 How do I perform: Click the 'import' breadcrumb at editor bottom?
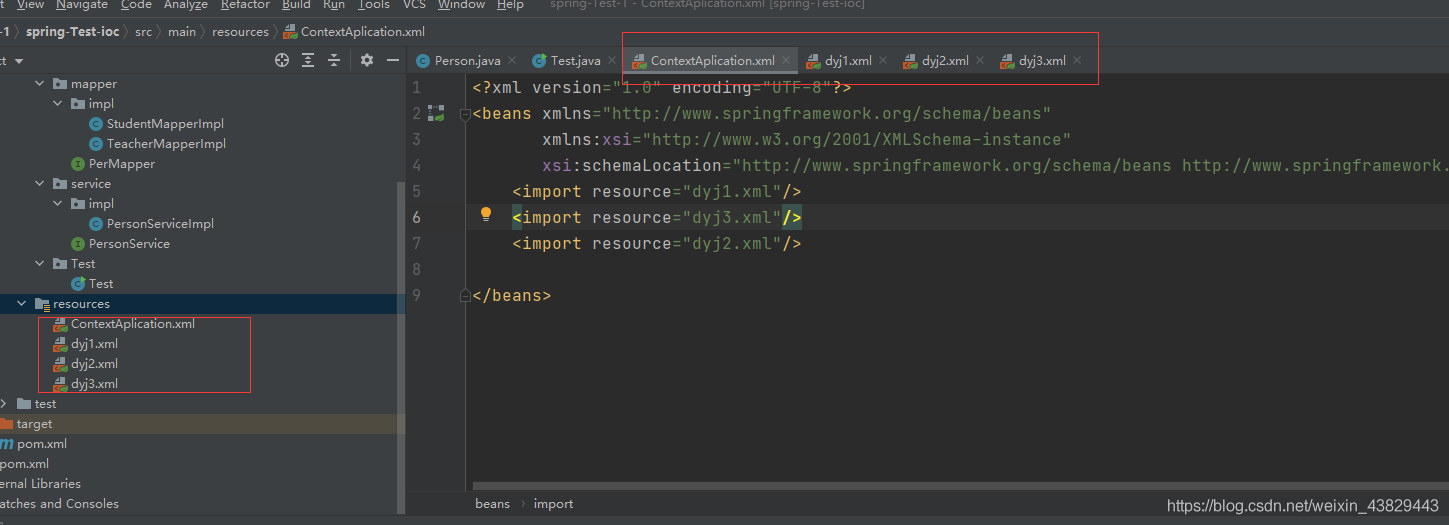pyautogui.click(x=553, y=504)
